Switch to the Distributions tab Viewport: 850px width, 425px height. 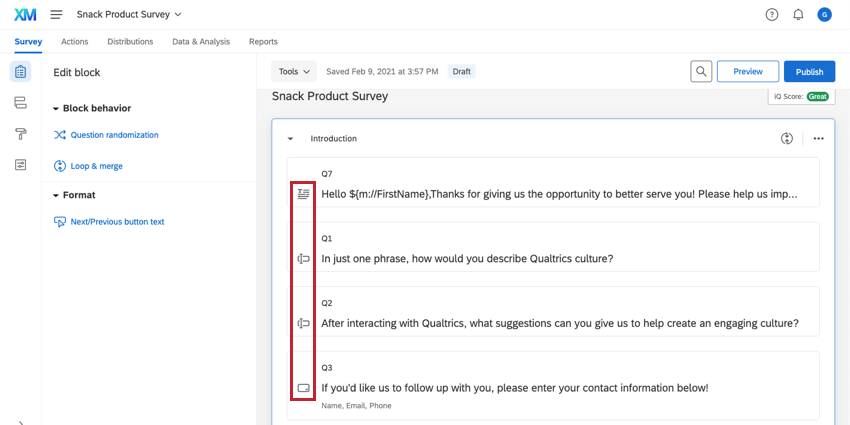click(130, 42)
